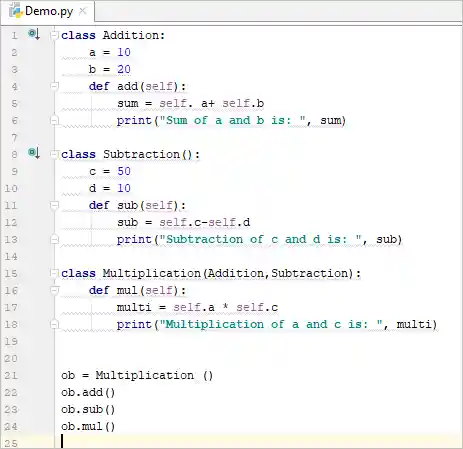This screenshot has width=463, height=449.
Task: Select the 'def add(self):' line
Action: click(137, 86)
